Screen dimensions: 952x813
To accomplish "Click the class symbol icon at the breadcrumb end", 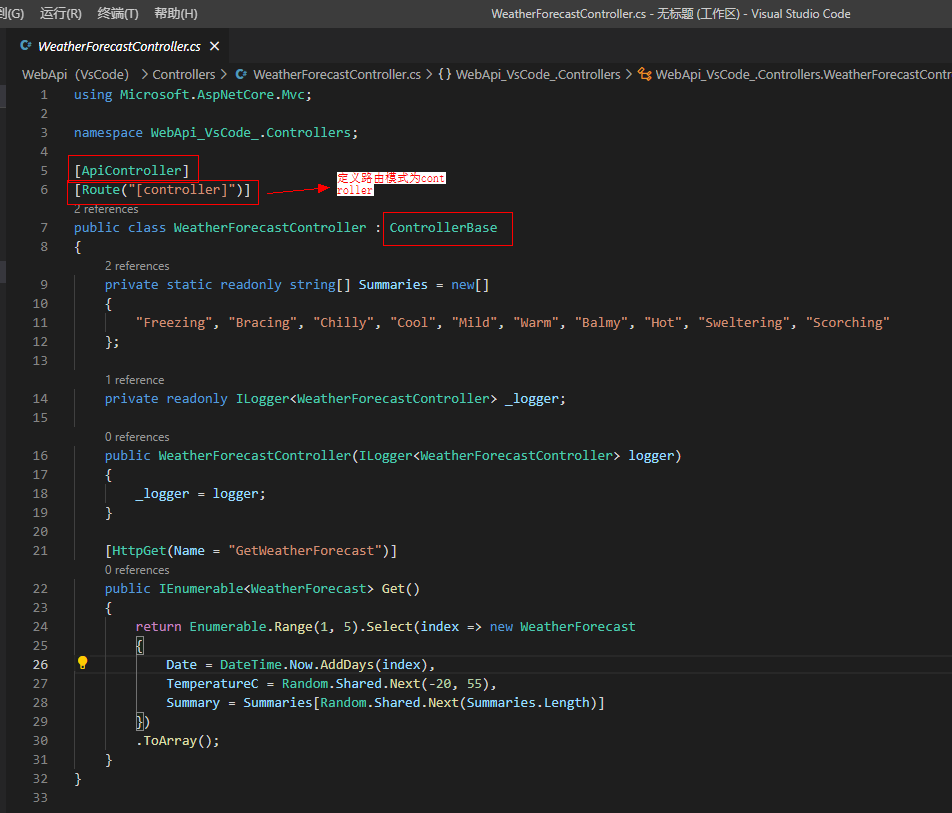I will 644,74.
